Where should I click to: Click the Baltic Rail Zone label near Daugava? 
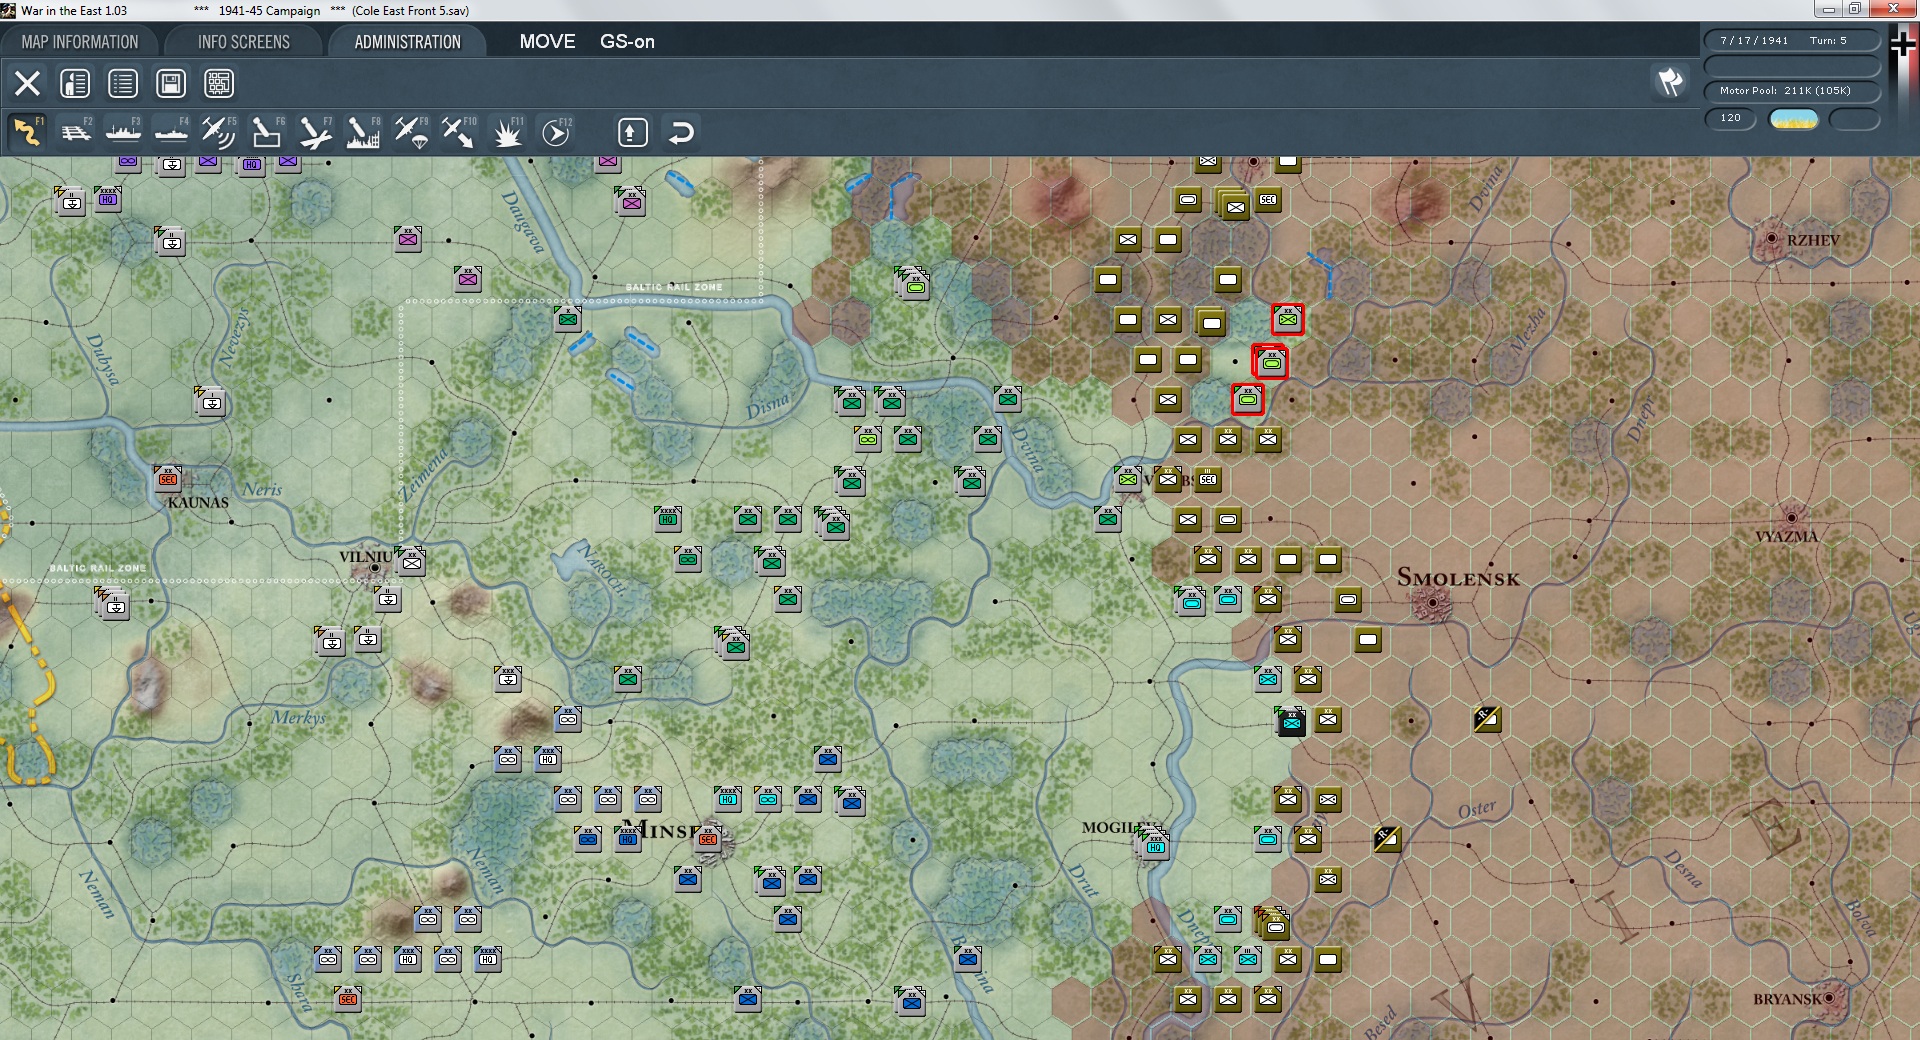(x=674, y=287)
